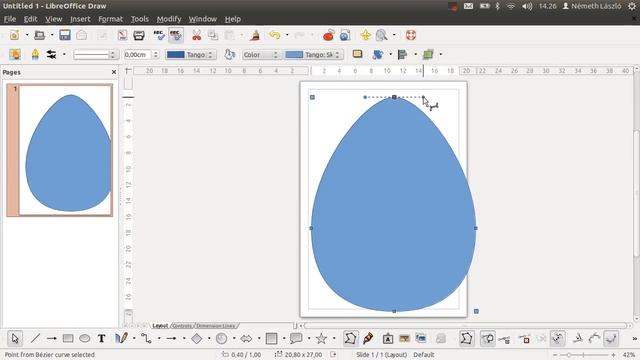Image resolution: width=640 pixels, height=360 pixels.
Task: Open the Insert menu
Action: [x=80, y=19]
